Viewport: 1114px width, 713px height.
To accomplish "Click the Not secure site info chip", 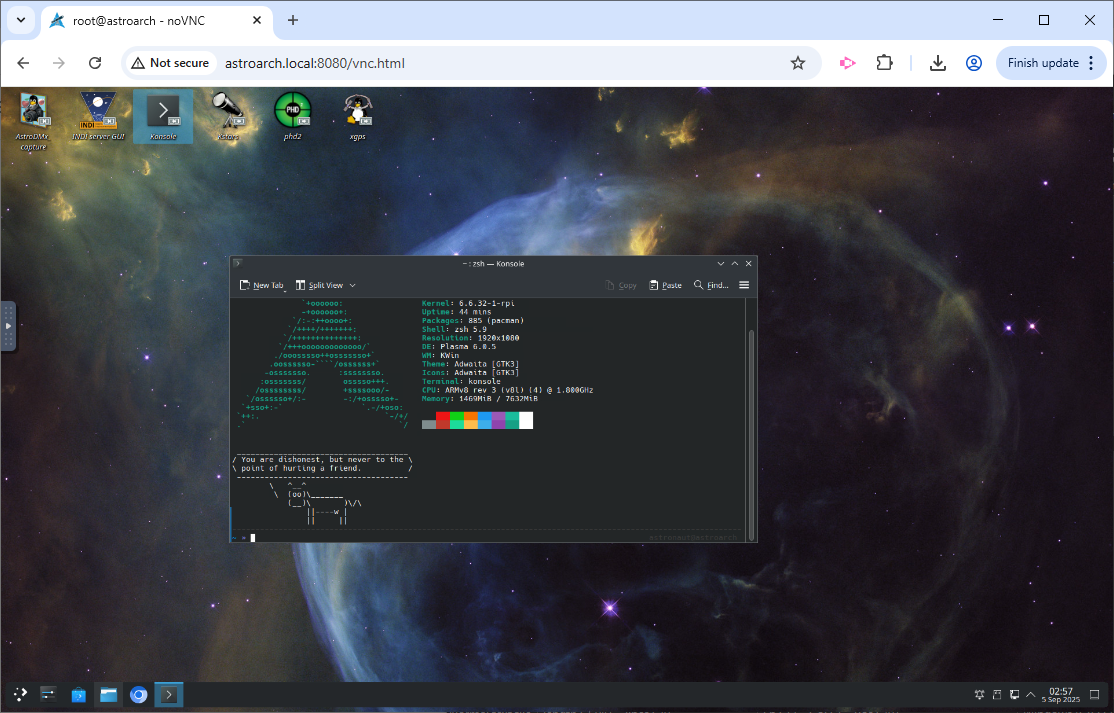I will pyautogui.click(x=171, y=63).
